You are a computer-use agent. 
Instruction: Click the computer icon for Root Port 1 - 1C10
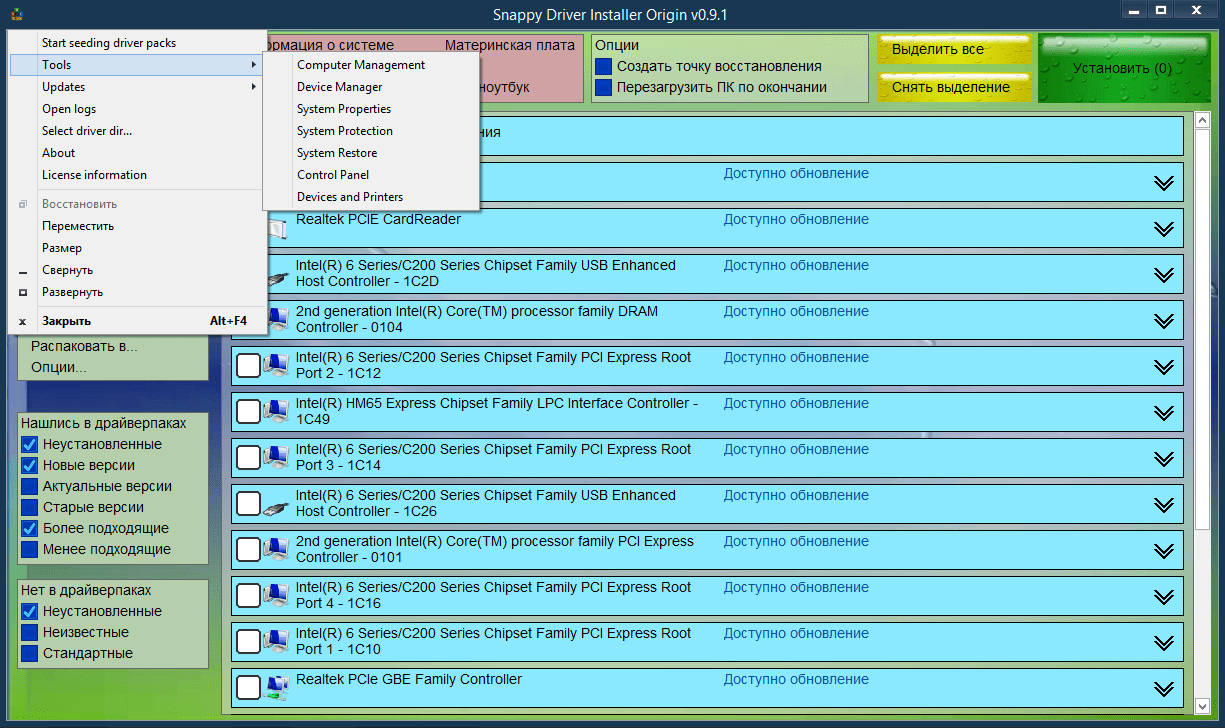click(x=277, y=641)
